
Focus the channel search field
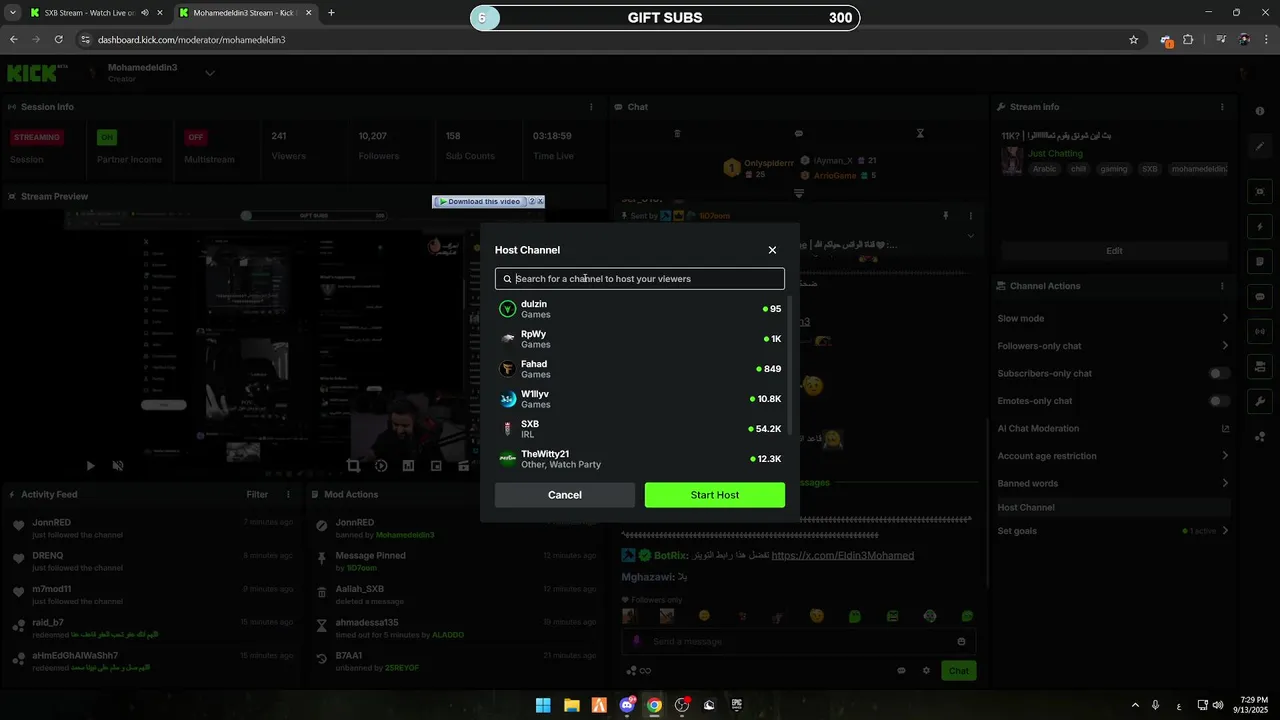tap(640, 279)
